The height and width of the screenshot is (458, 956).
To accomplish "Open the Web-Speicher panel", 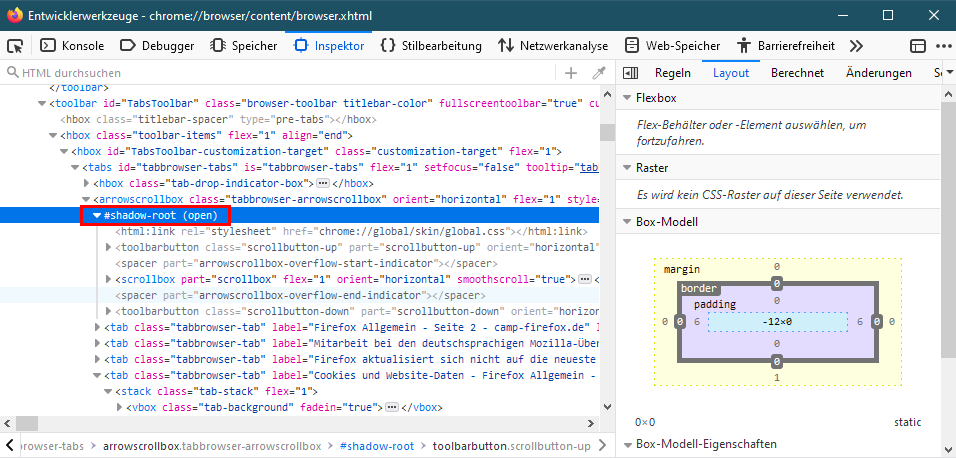I will (x=672, y=46).
